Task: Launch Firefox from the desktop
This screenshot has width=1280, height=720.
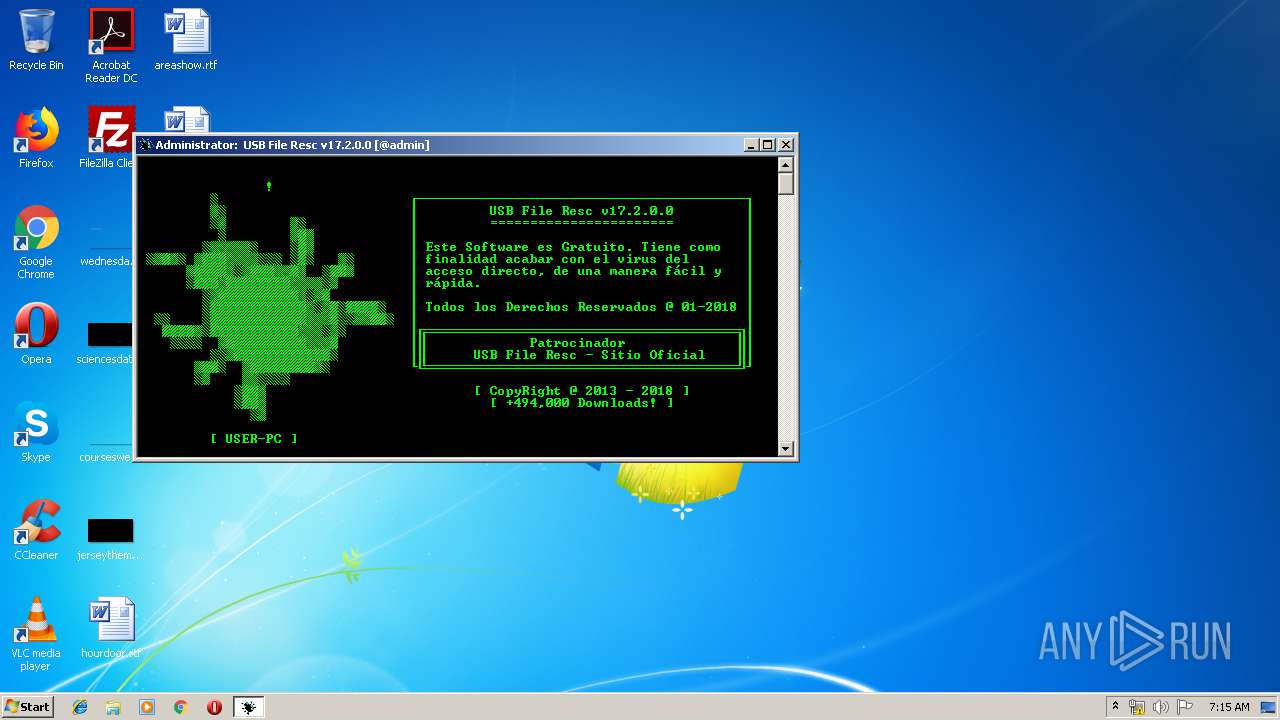Action: (x=36, y=138)
